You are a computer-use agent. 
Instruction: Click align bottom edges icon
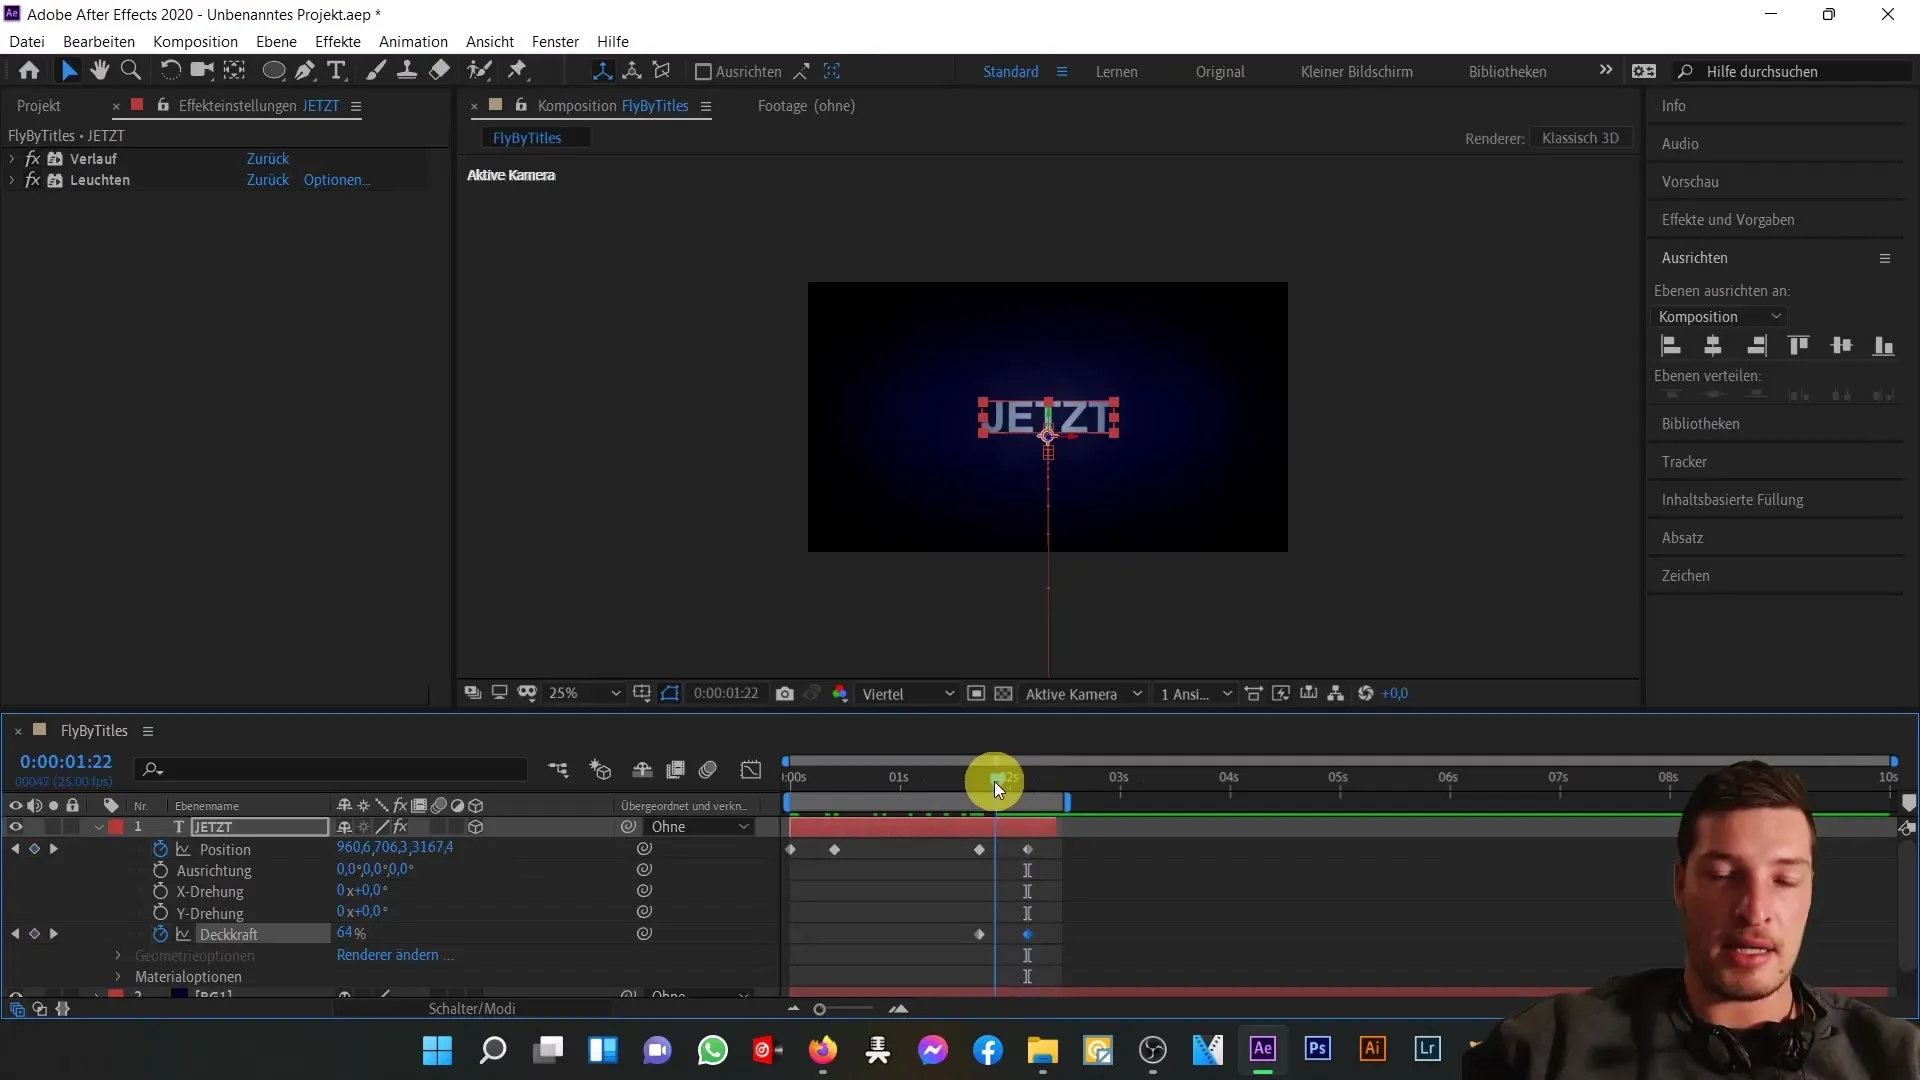(x=1884, y=346)
